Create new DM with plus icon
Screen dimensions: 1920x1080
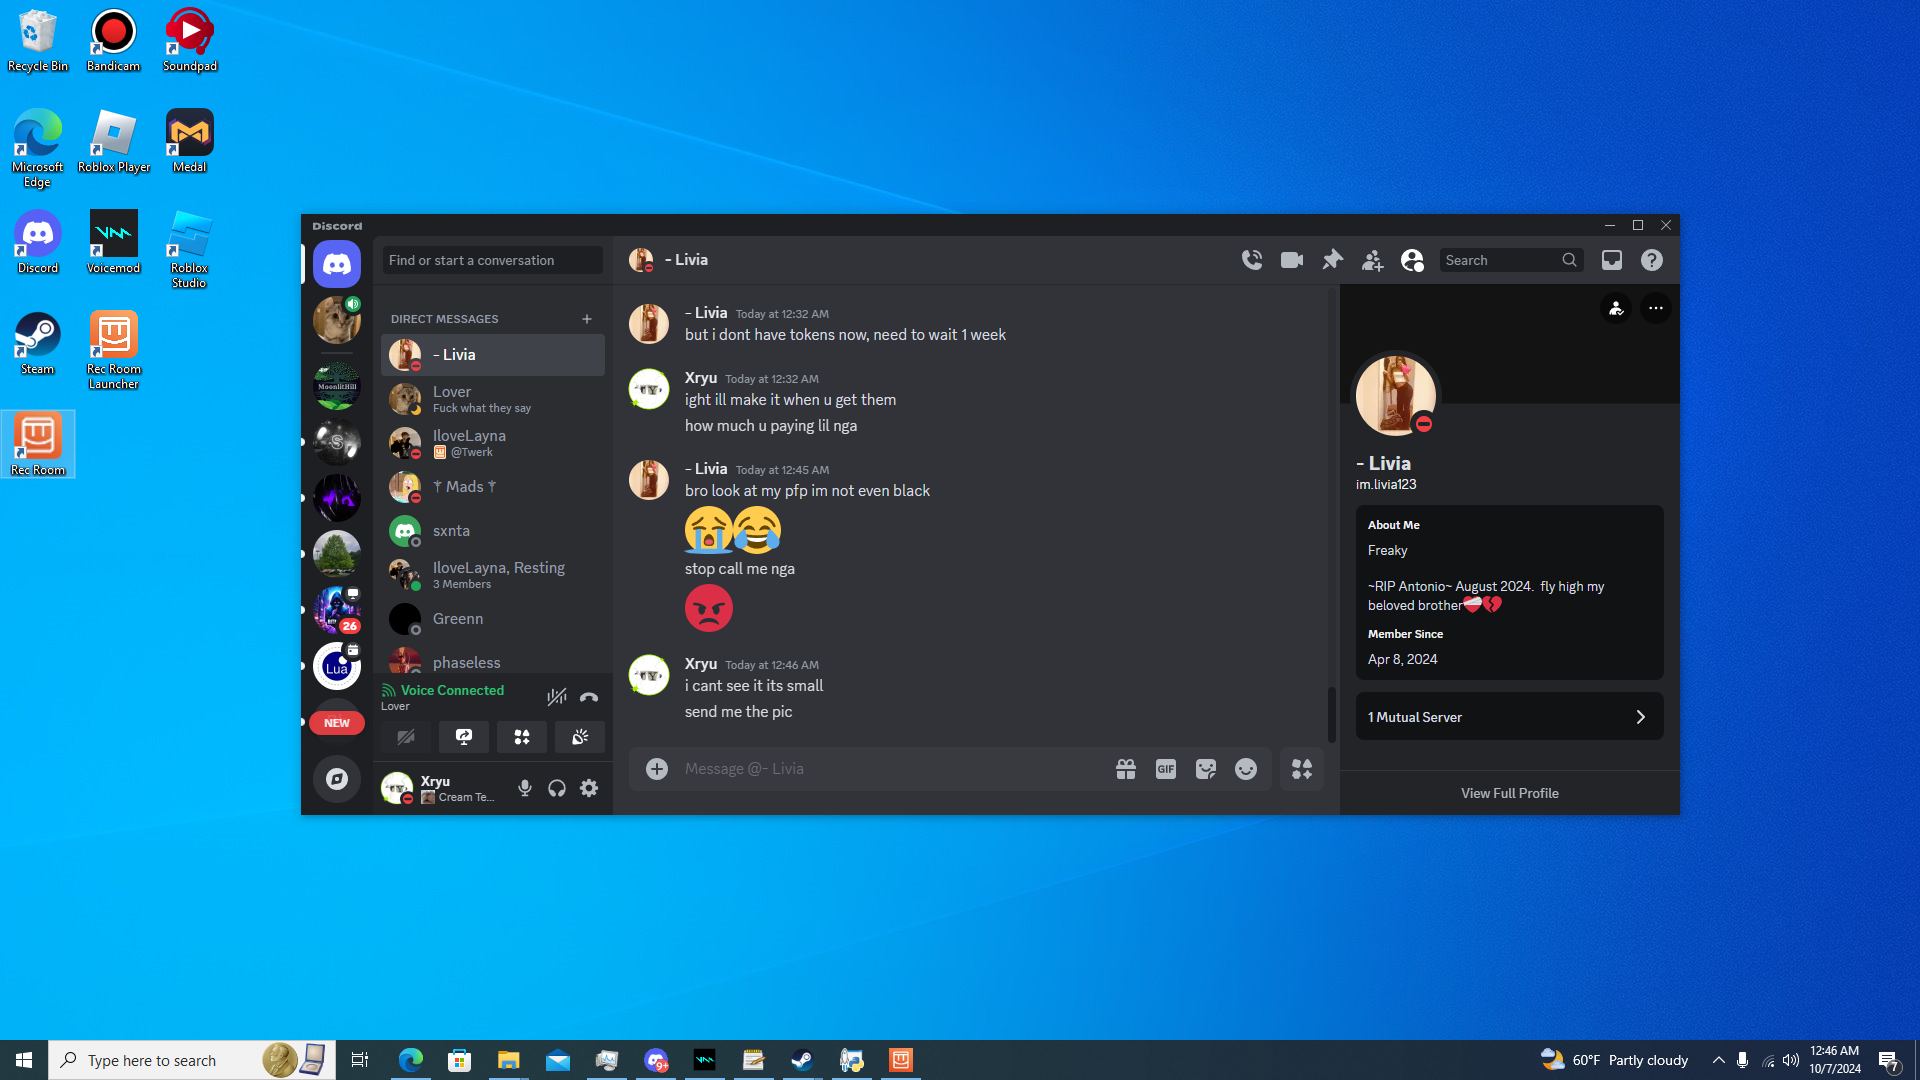pyautogui.click(x=587, y=319)
